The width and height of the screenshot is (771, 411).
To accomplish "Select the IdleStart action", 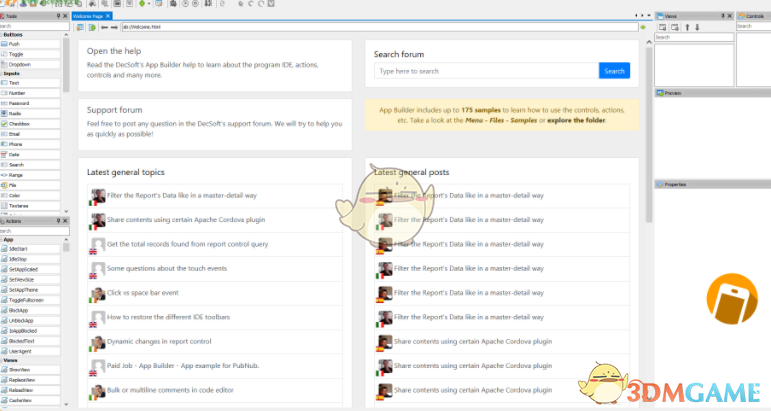I will pyautogui.click(x=30, y=249).
